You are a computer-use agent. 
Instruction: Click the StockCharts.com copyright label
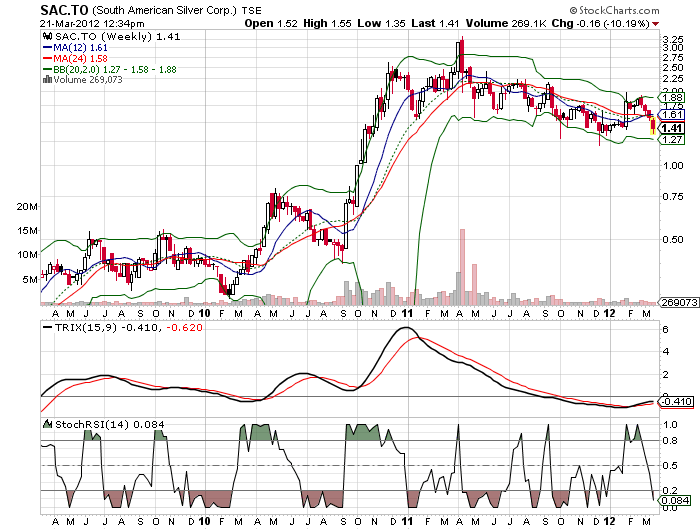(614, 10)
